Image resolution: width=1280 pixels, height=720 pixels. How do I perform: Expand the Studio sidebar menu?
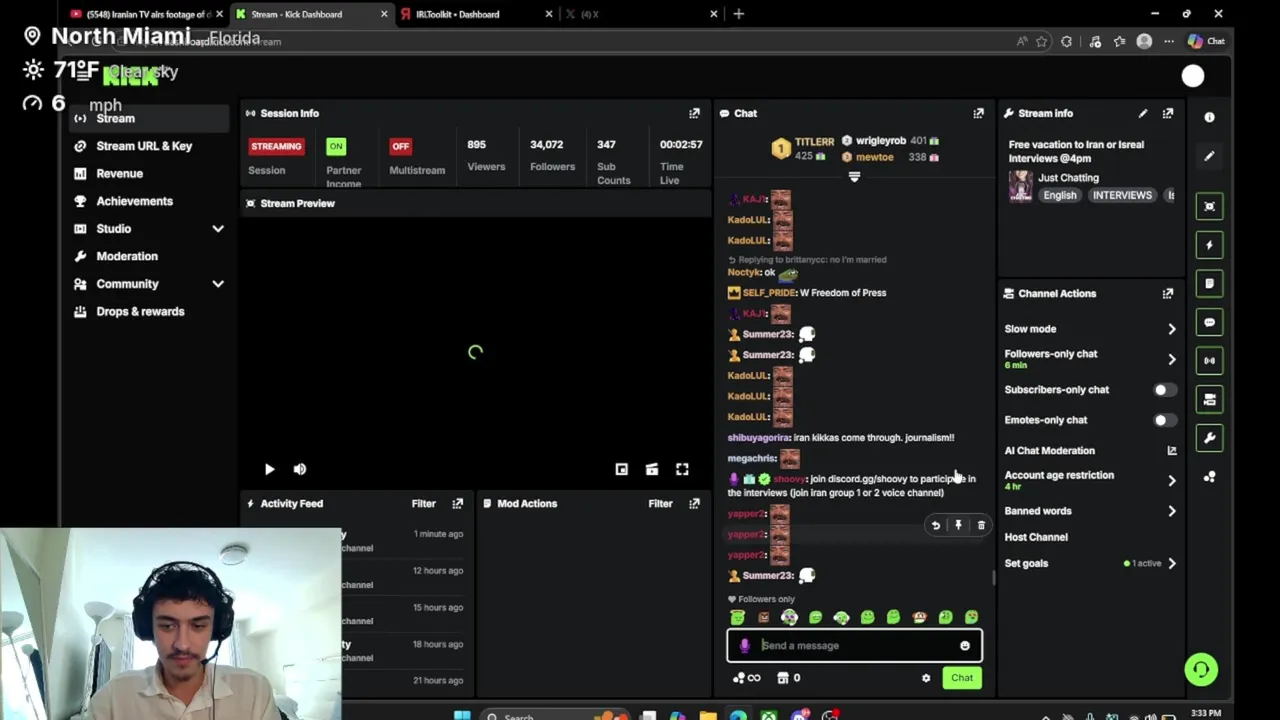pyautogui.click(x=218, y=229)
